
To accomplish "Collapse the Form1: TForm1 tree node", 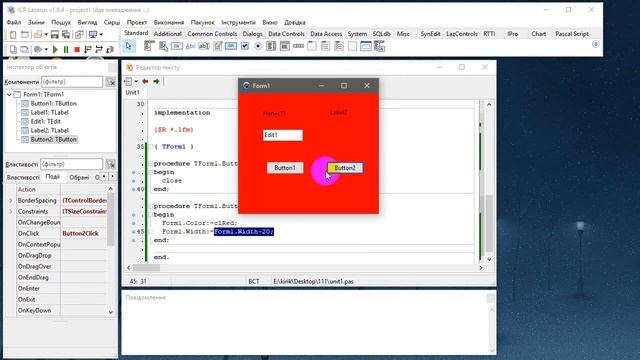I will coord(9,95).
